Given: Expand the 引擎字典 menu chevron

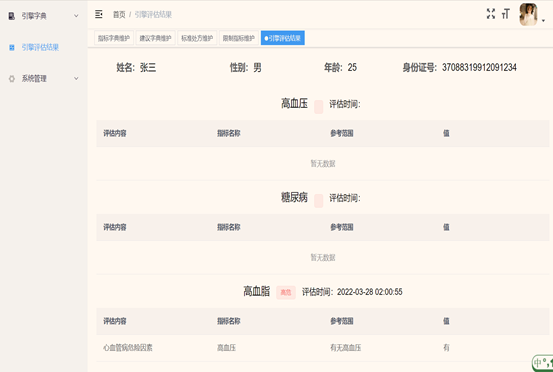Looking at the screenshot, I should click(x=76, y=16).
